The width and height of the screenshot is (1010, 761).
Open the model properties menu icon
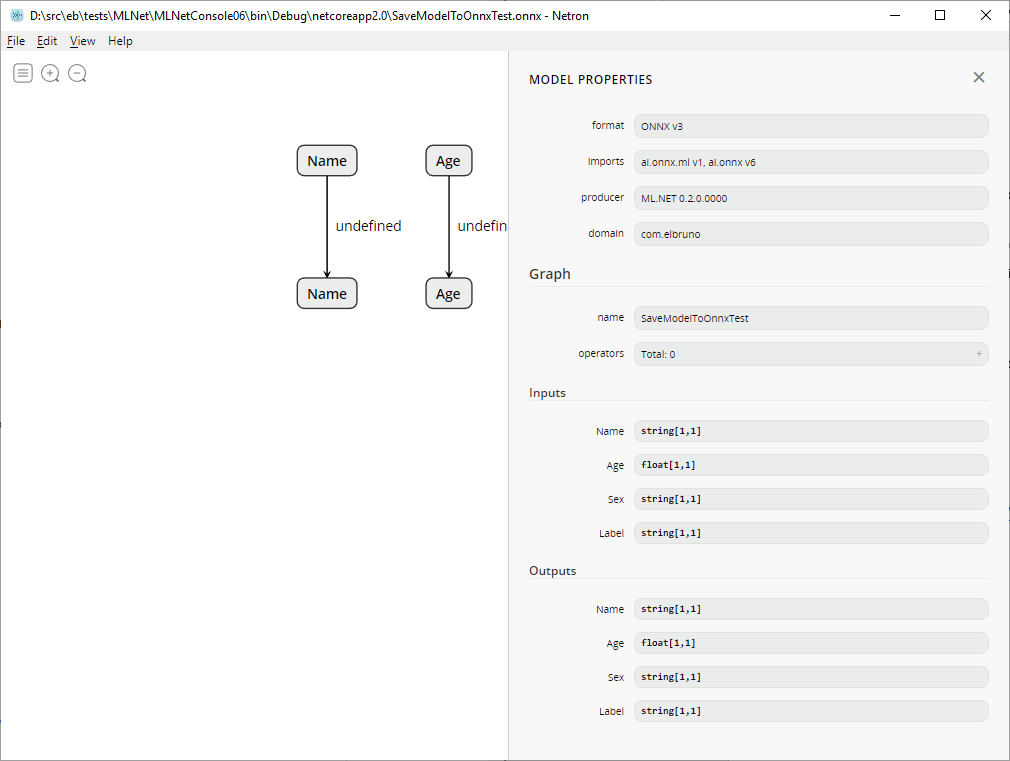click(x=23, y=73)
